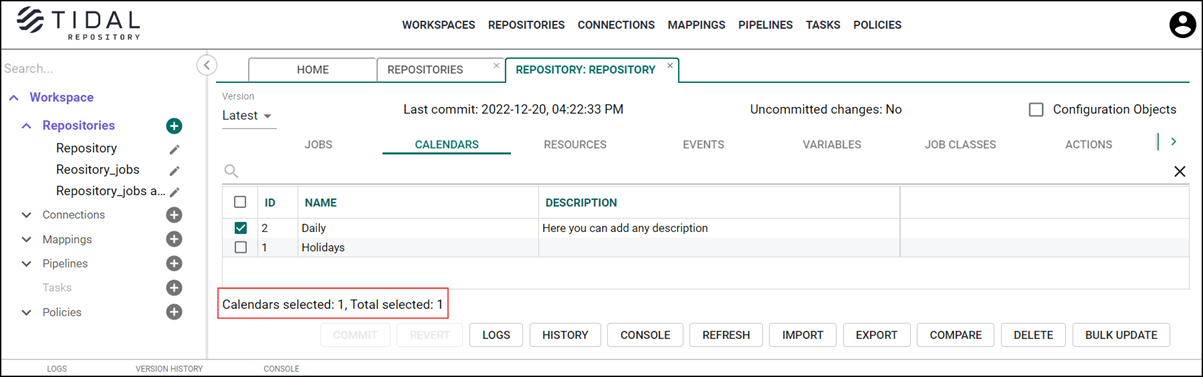This screenshot has width=1203, height=377.
Task: Add a new repository with plus icon
Action: click(x=173, y=126)
